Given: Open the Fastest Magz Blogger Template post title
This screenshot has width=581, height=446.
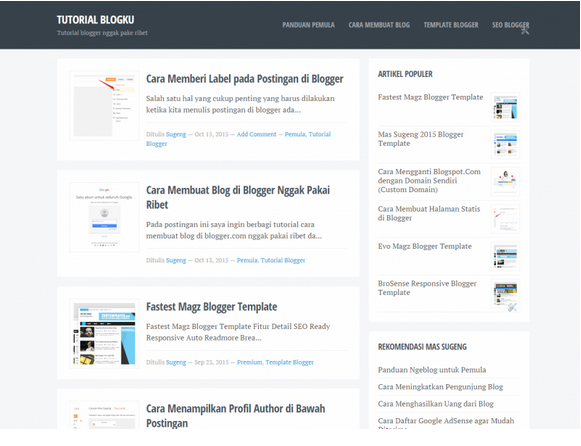Looking at the screenshot, I should (212, 307).
